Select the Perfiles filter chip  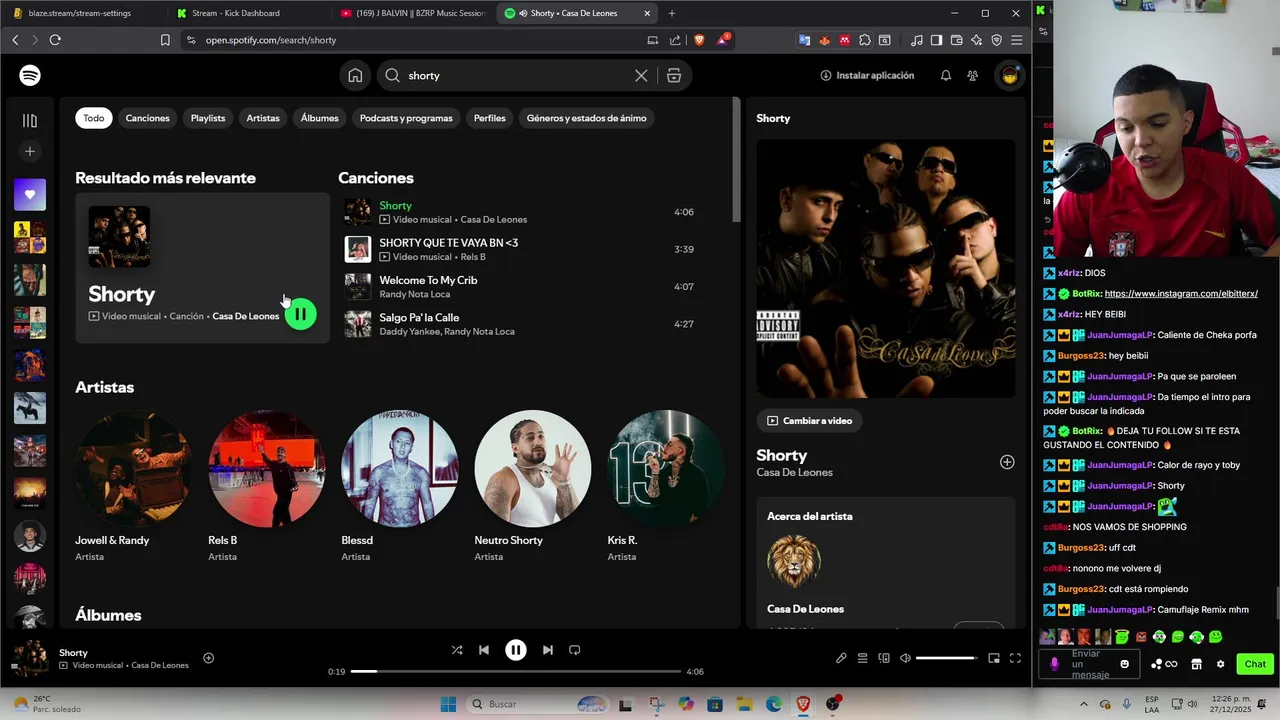490,118
